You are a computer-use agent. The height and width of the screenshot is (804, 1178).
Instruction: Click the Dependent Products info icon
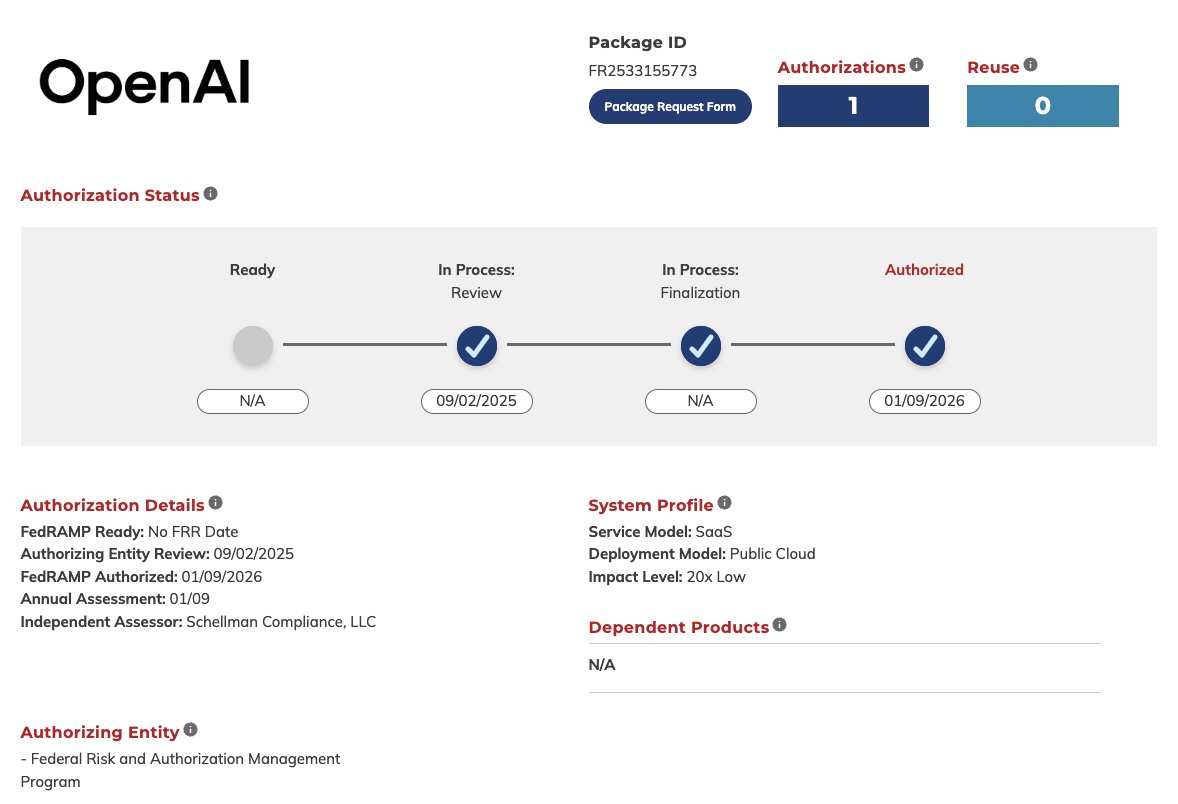tap(780, 624)
